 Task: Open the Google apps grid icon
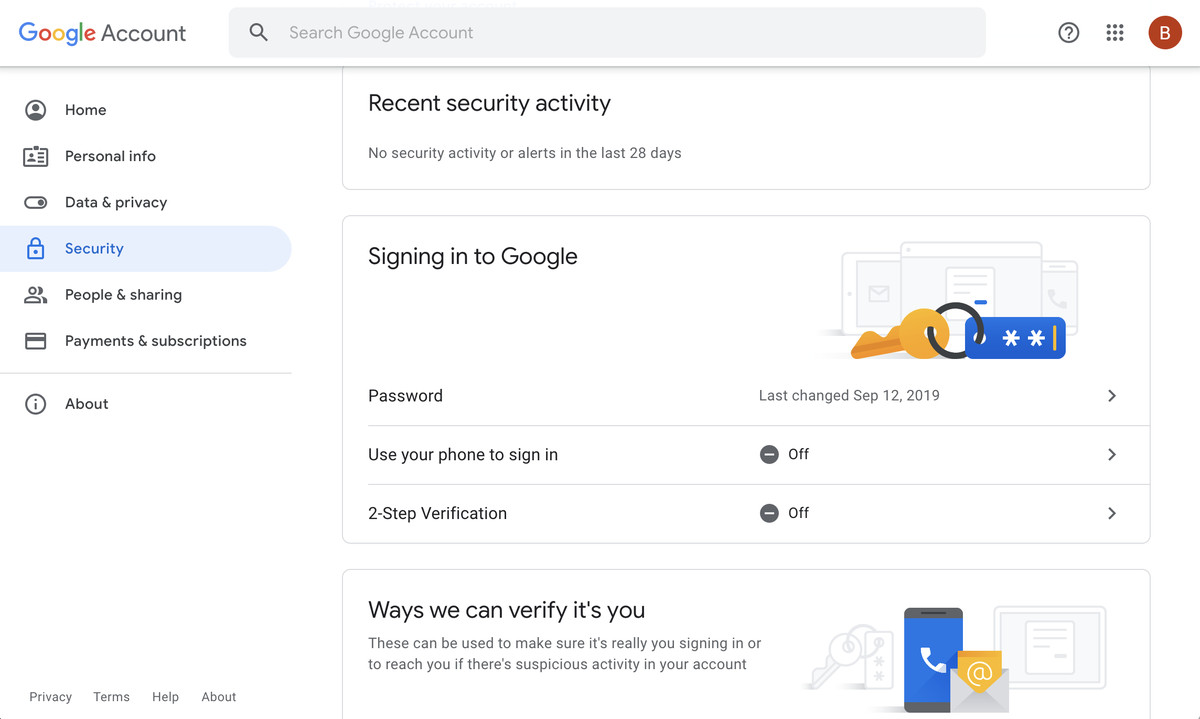coord(1115,33)
